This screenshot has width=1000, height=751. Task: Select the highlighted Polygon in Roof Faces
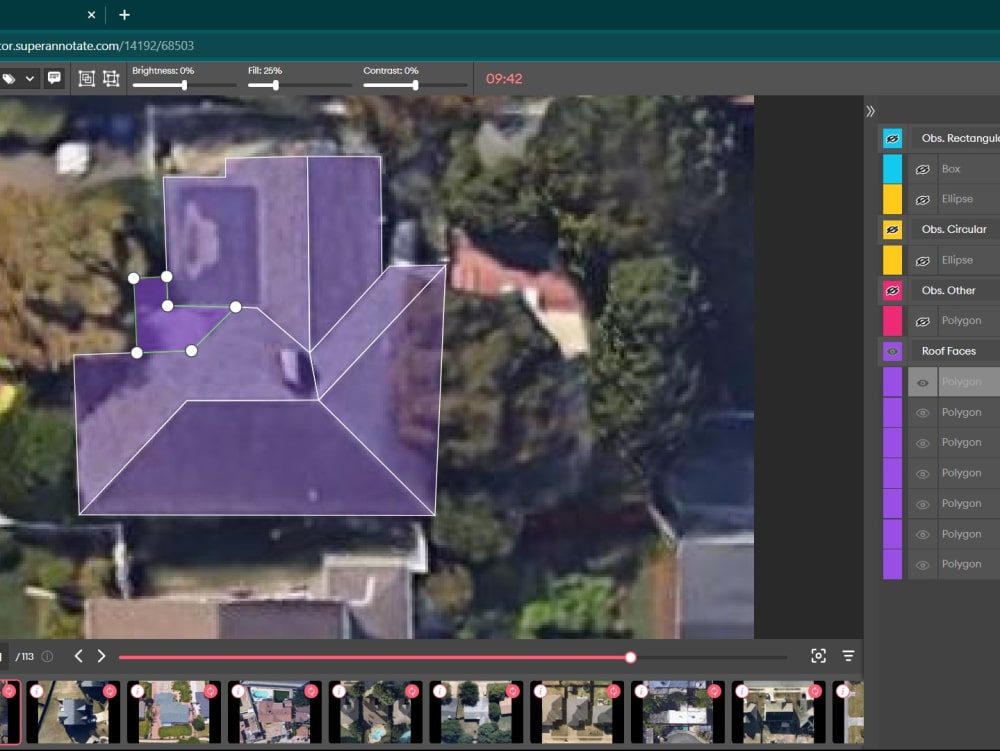(x=965, y=381)
